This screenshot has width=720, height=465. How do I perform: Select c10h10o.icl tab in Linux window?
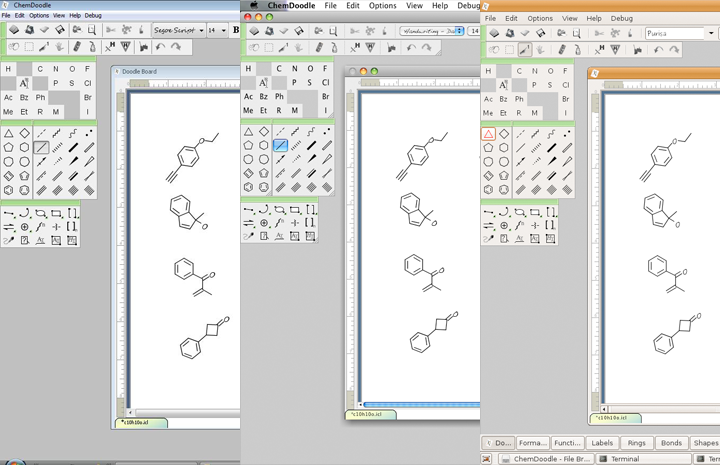615,418
